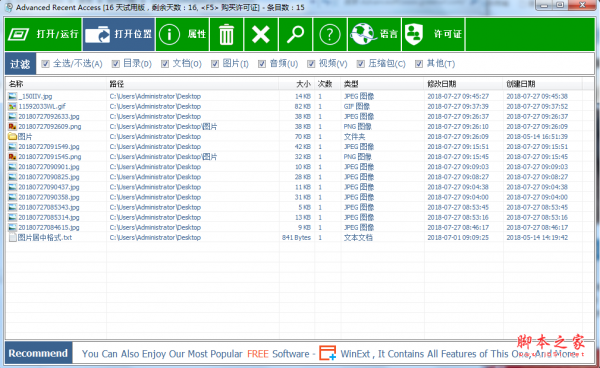Select the 图片 folder row
The image size is (600, 368).
click(x=300, y=137)
